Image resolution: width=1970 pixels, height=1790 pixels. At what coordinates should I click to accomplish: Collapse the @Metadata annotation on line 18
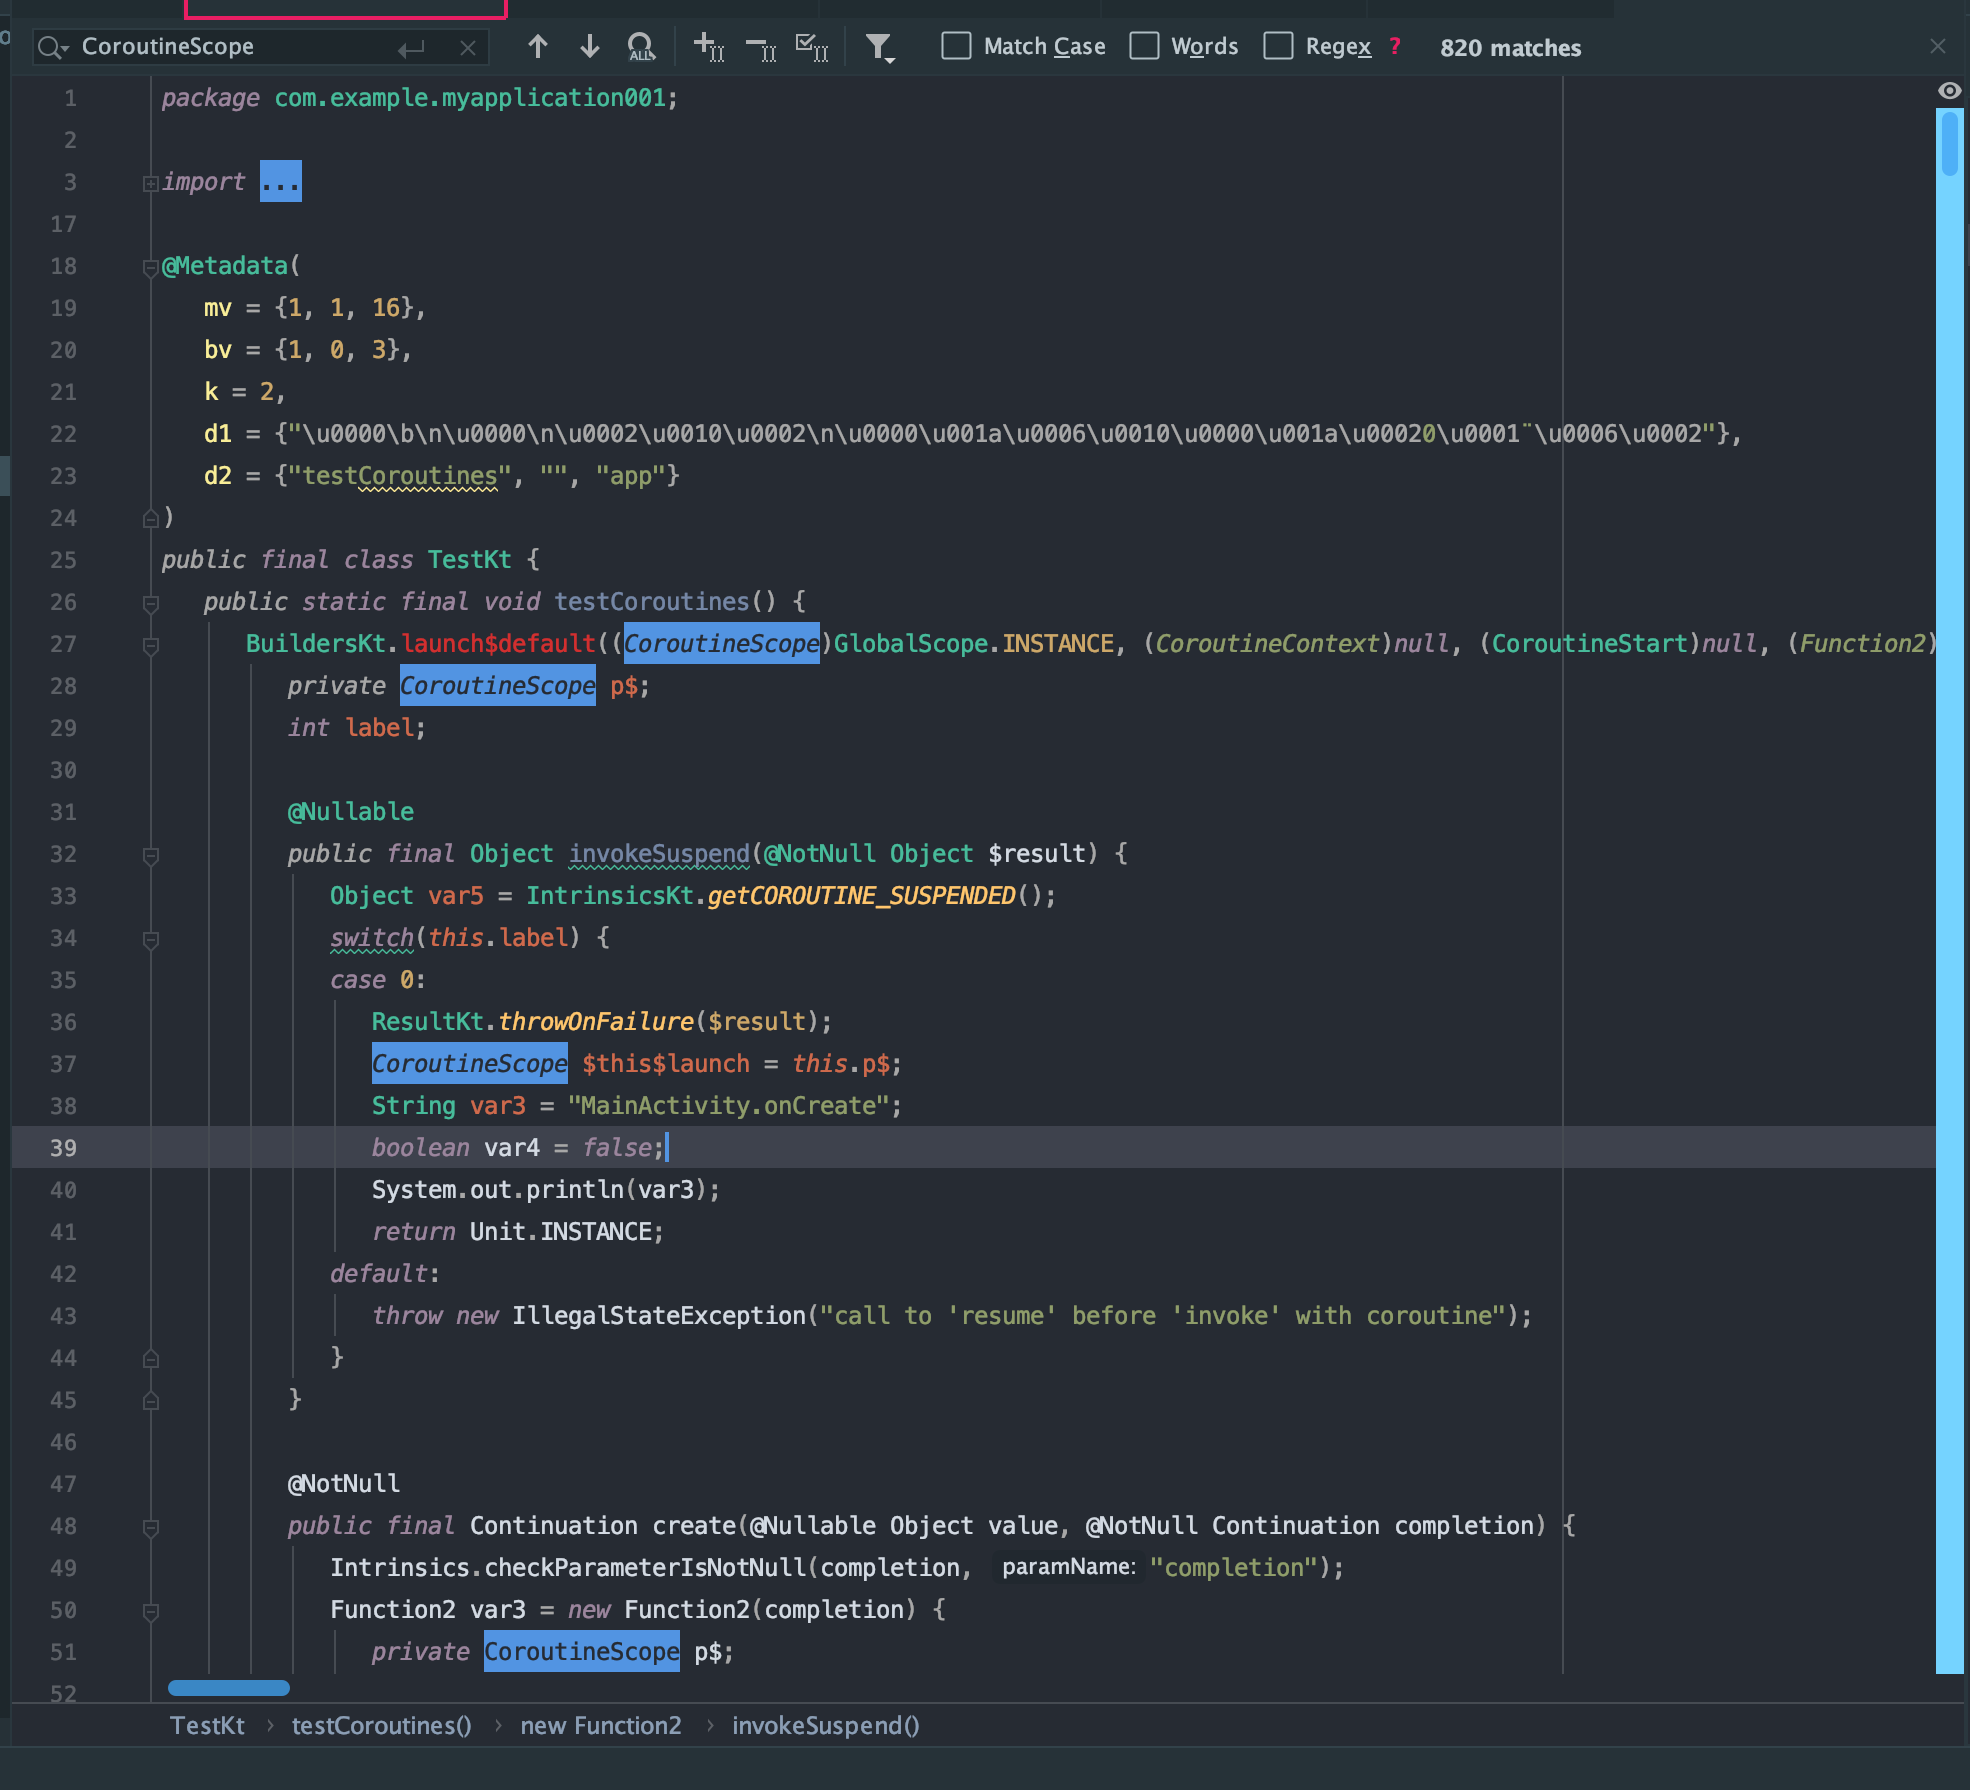[151, 267]
